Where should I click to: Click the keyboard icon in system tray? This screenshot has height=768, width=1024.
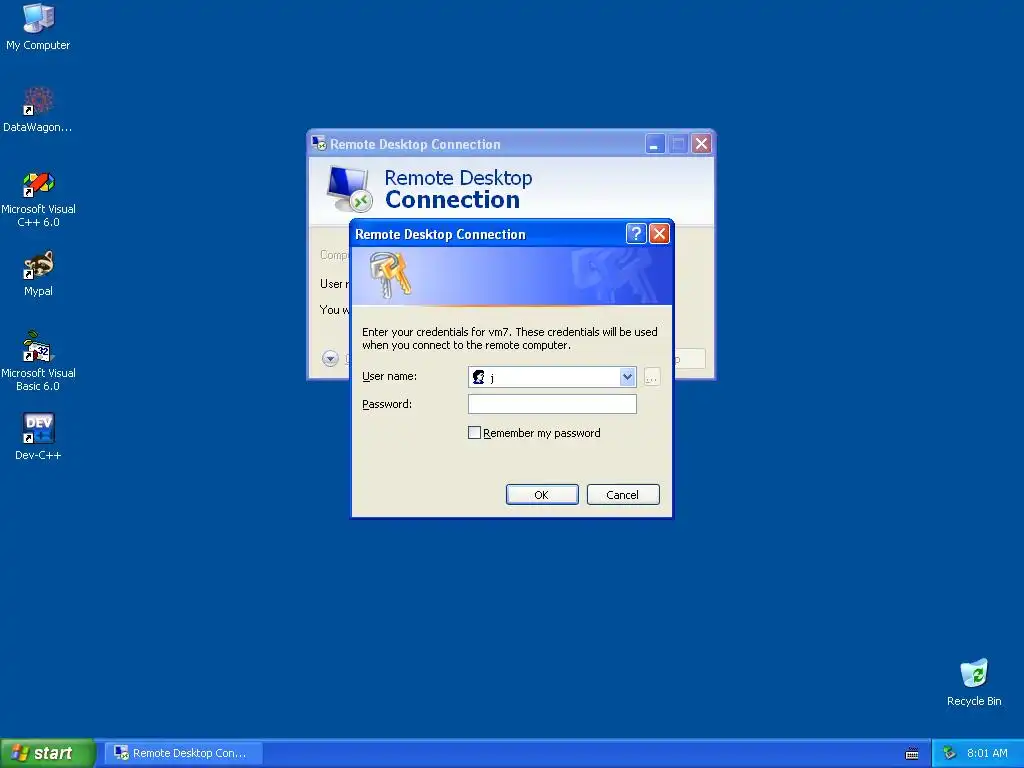(912, 754)
